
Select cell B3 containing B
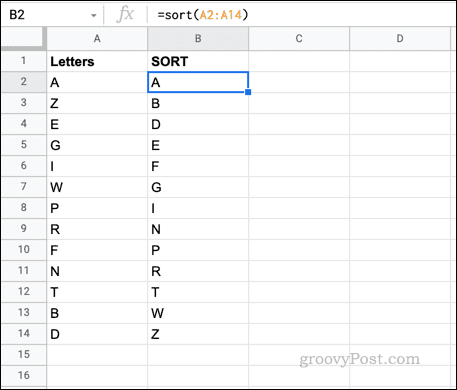198,103
